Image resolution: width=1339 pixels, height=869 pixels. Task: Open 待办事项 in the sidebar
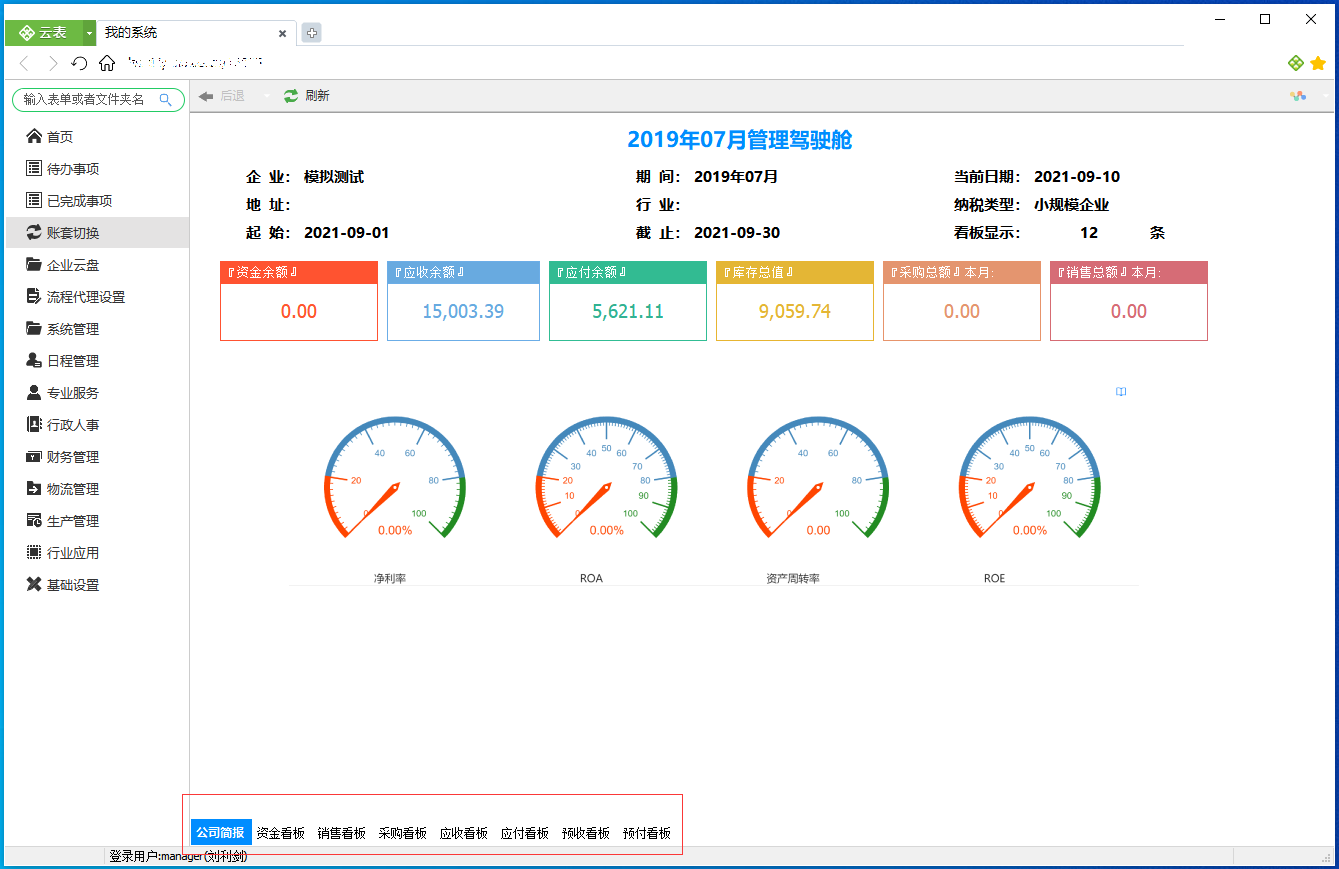coord(97,169)
